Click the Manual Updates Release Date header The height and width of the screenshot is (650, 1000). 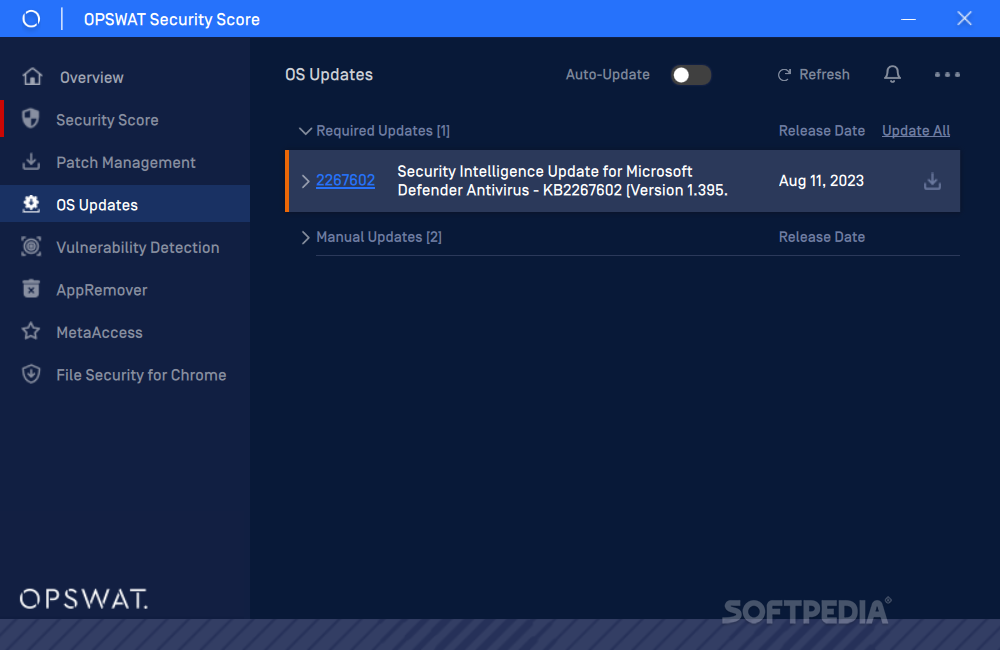coord(821,237)
